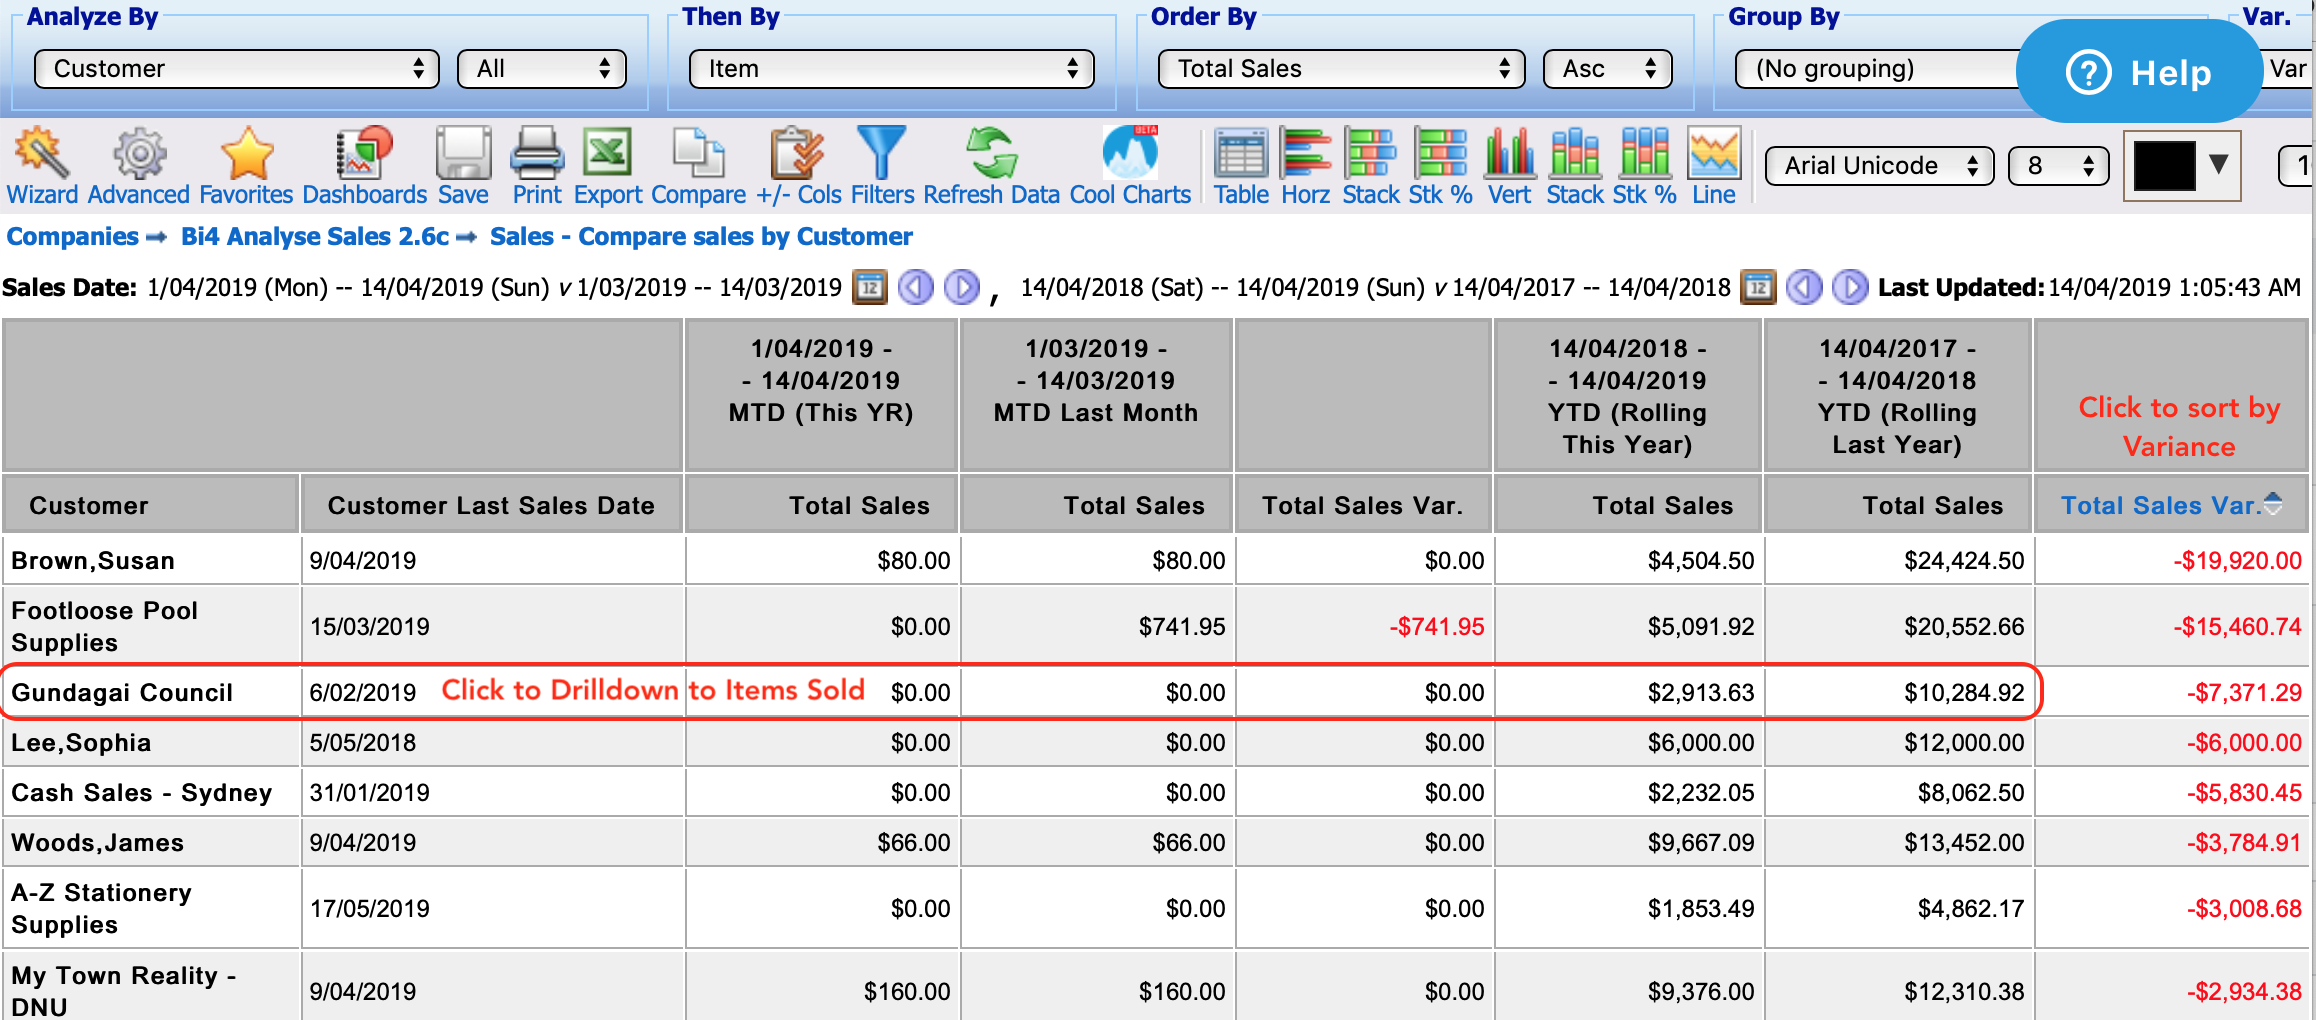
Task: Open font size 8 dropdown
Action: tap(2058, 166)
